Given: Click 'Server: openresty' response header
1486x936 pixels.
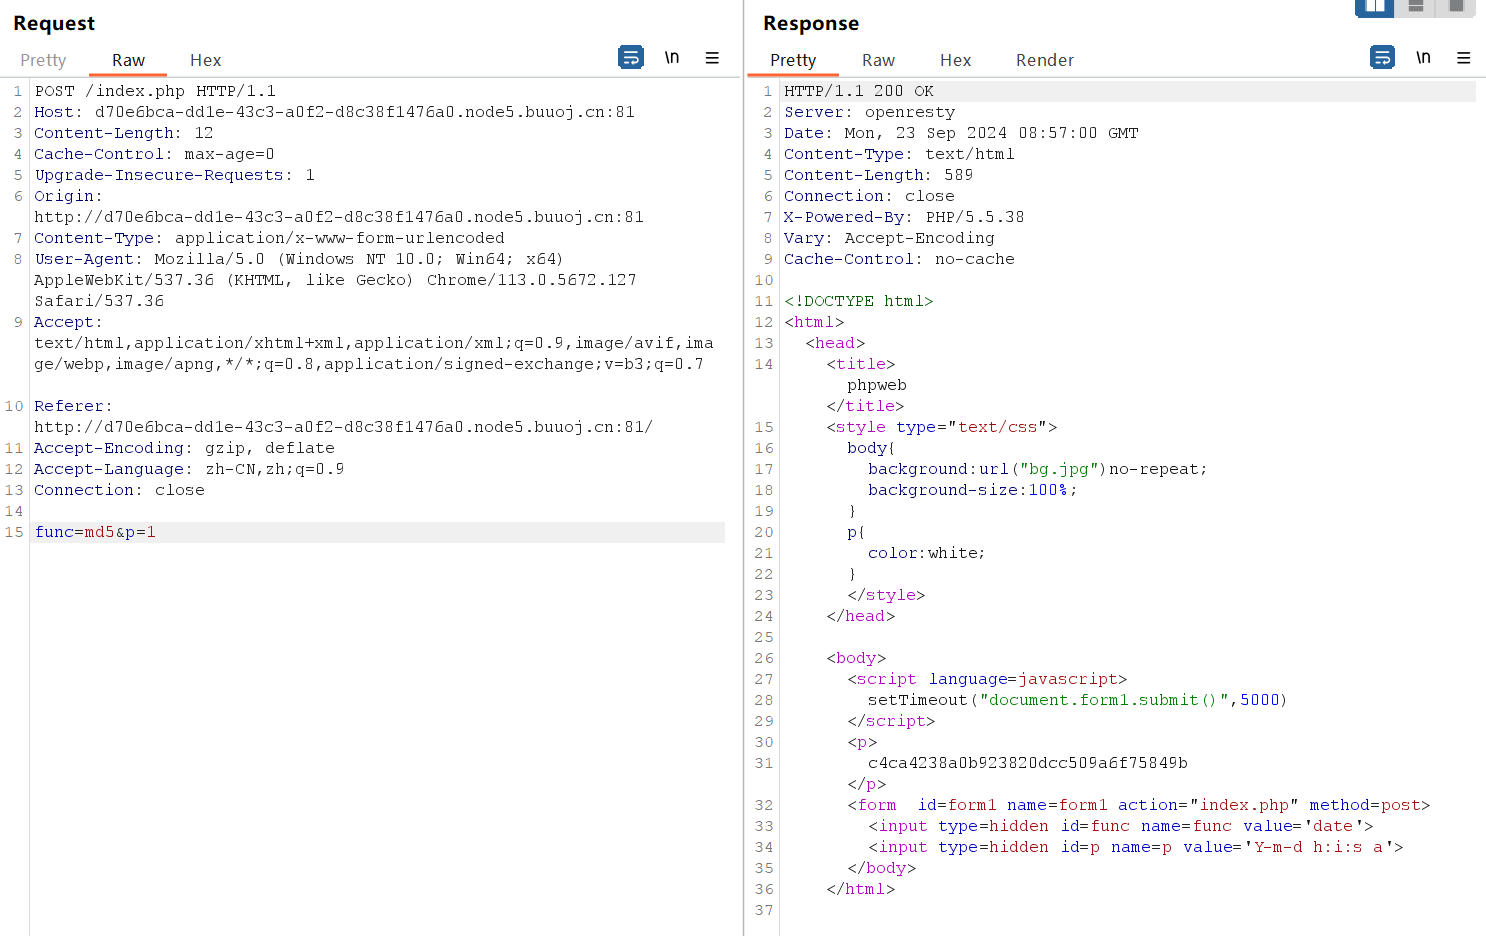Looking at the screenshot, I should 870,112.
